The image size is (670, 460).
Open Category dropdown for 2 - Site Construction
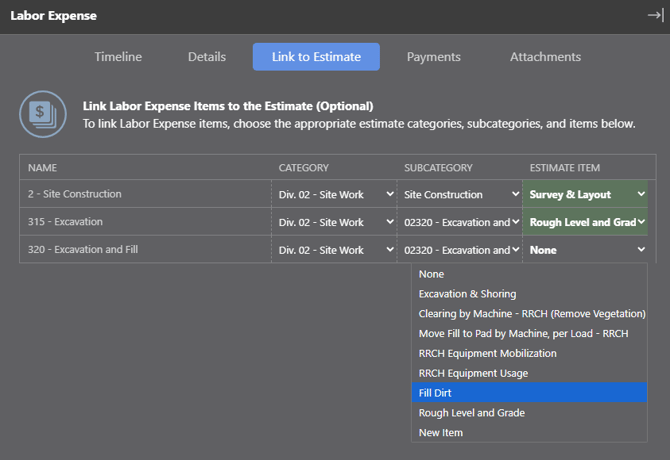(x=334, y=194)
